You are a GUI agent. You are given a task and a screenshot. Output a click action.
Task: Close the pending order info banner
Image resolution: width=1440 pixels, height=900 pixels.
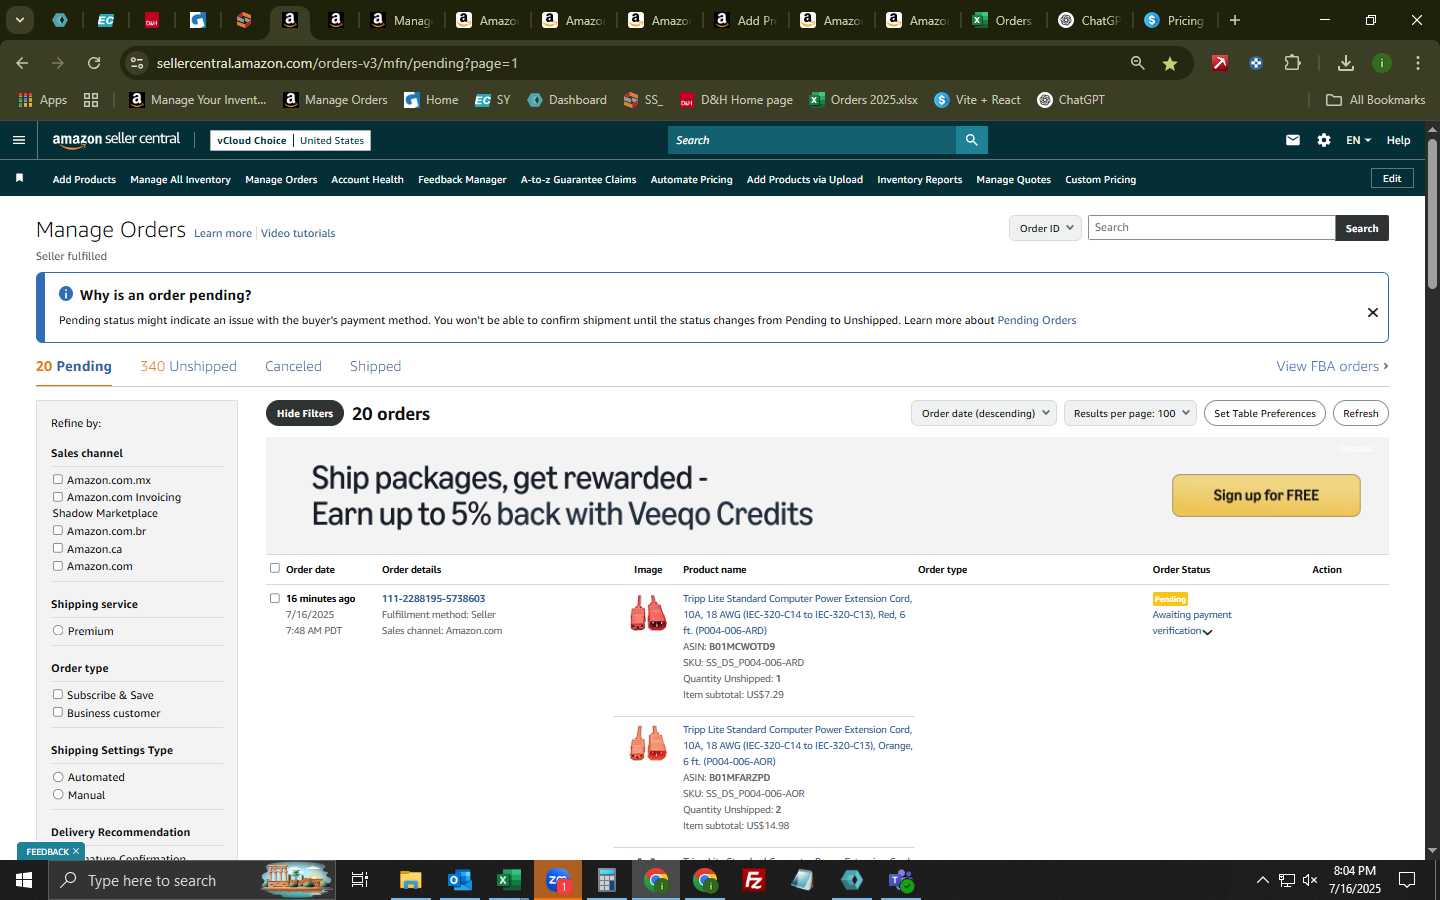(x=1373, y=312)
